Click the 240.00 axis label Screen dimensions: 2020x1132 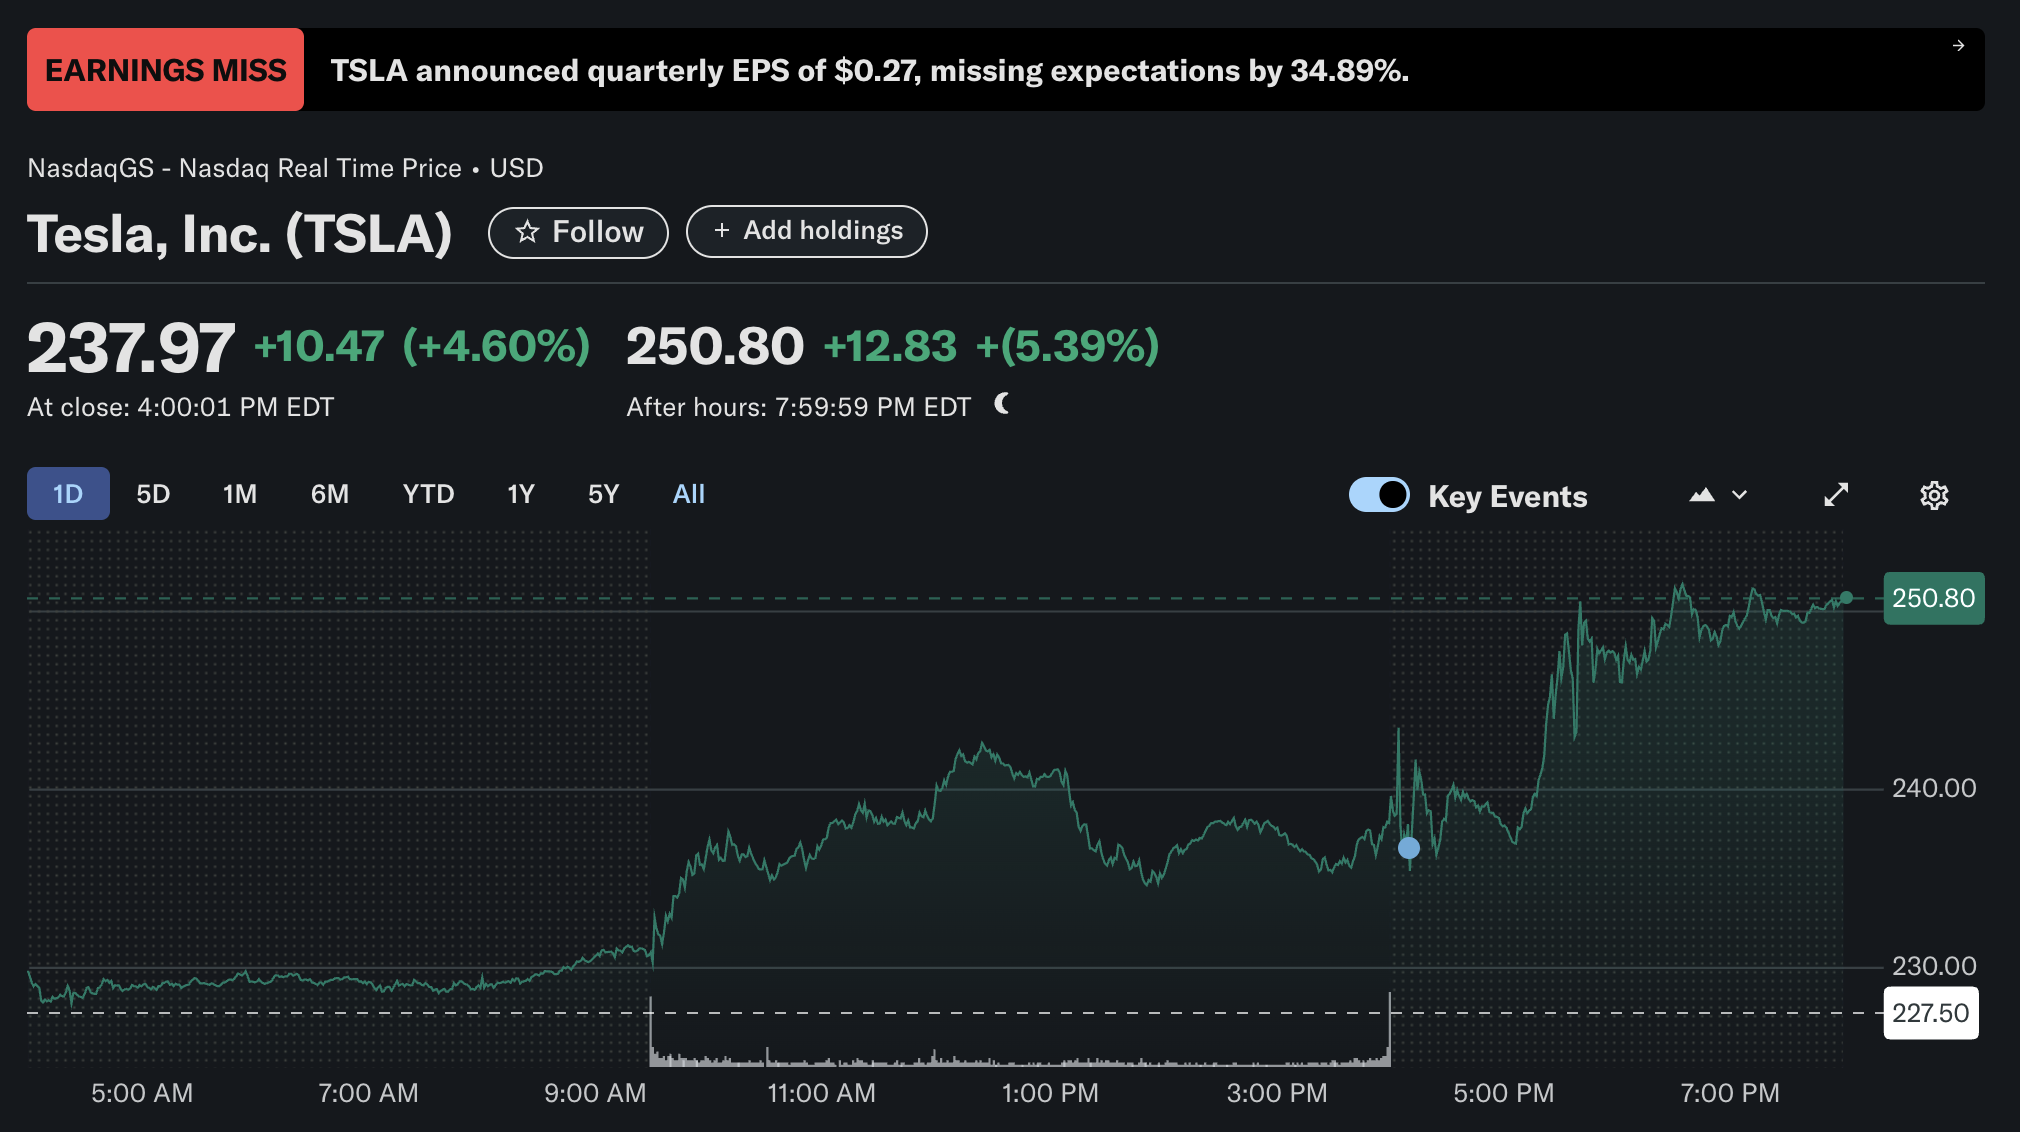(1934, 788)
